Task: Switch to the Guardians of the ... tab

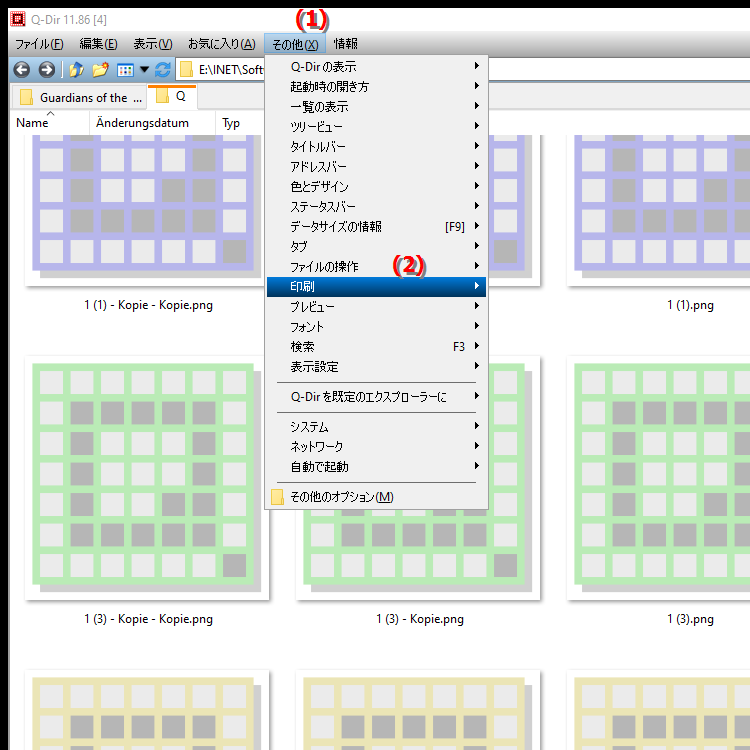Action: coord(79,98)
